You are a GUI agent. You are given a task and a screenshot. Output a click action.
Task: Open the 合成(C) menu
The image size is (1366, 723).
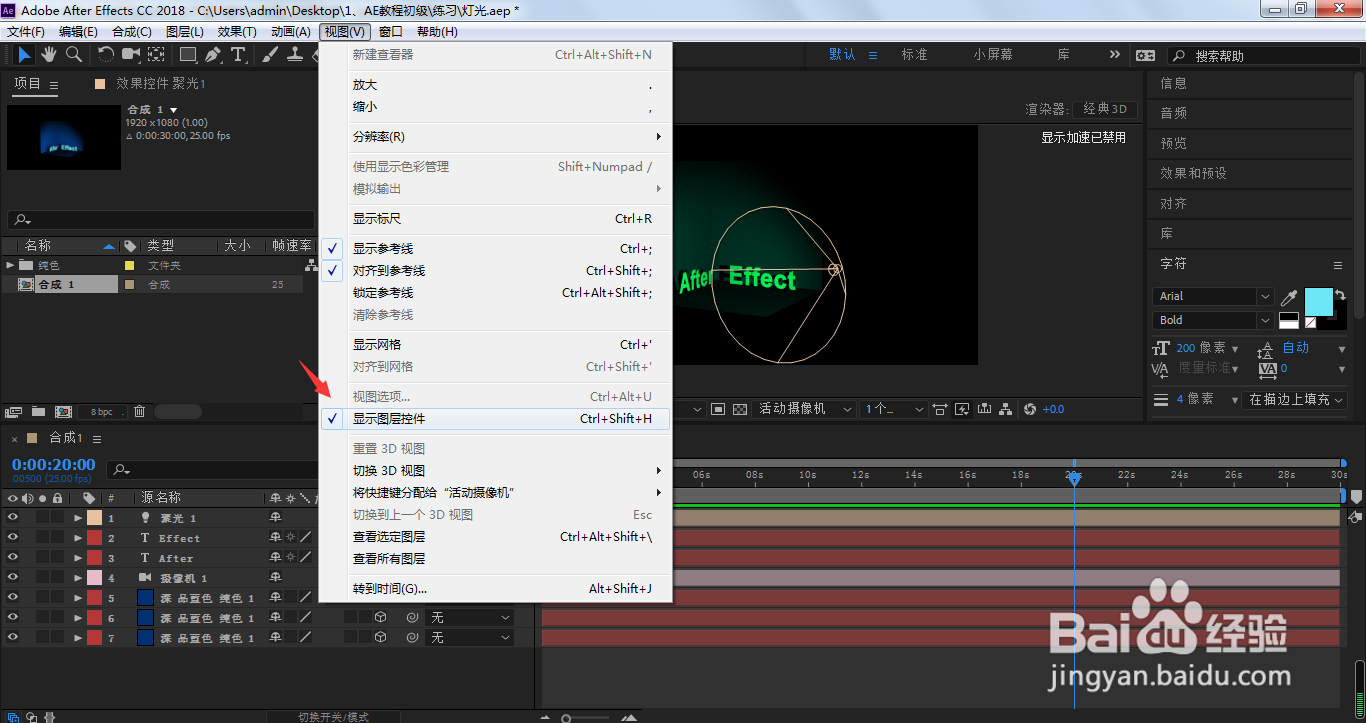coord(132,32)
